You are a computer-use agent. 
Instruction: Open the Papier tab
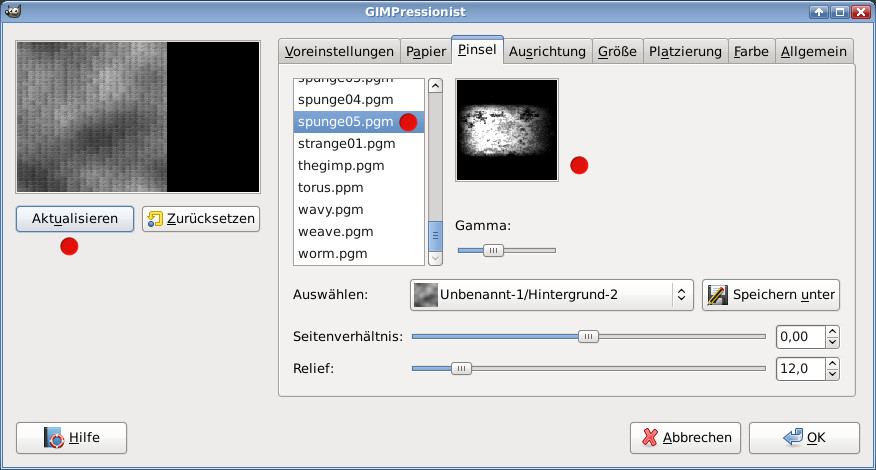(x=426, y=51)
